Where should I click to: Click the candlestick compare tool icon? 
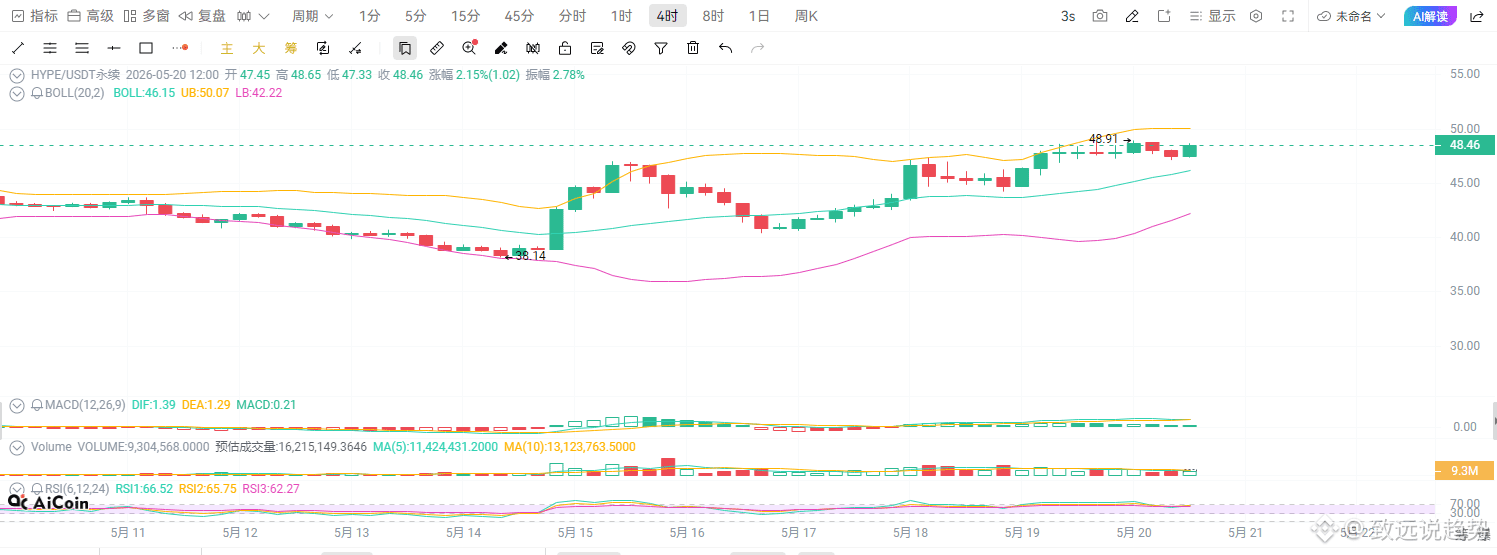tap(533, 48)
